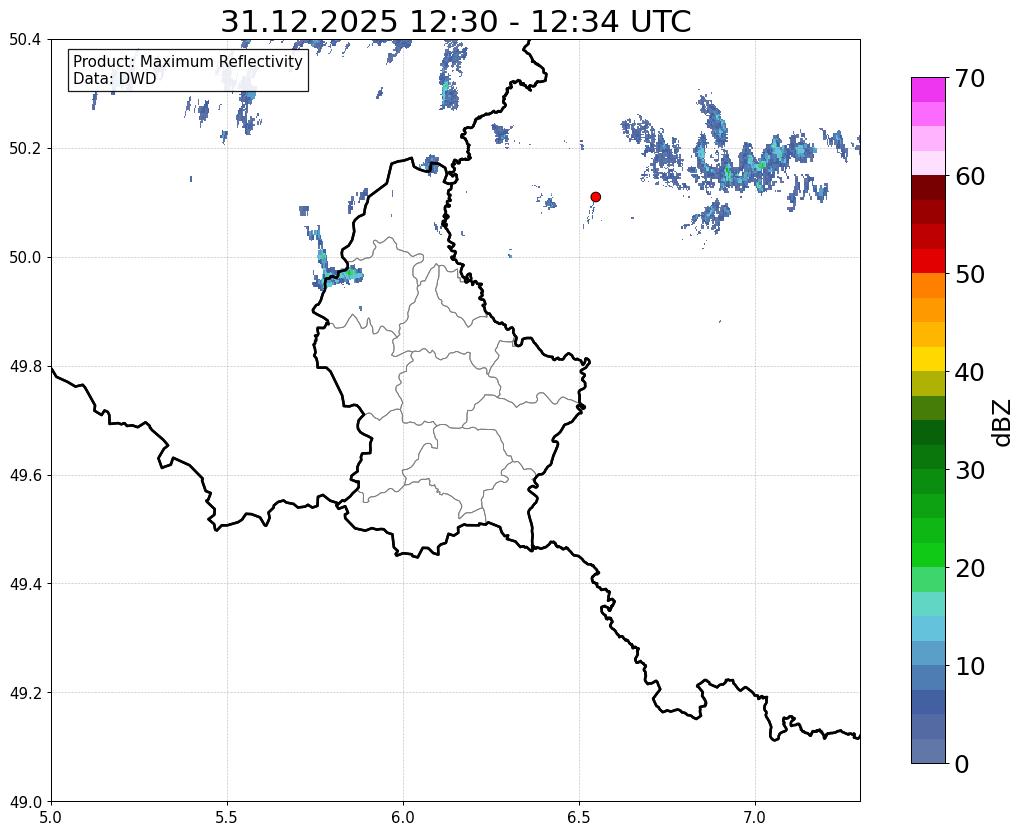
Task: Click the latitude tick label 49.8
Action: point(25,367)
